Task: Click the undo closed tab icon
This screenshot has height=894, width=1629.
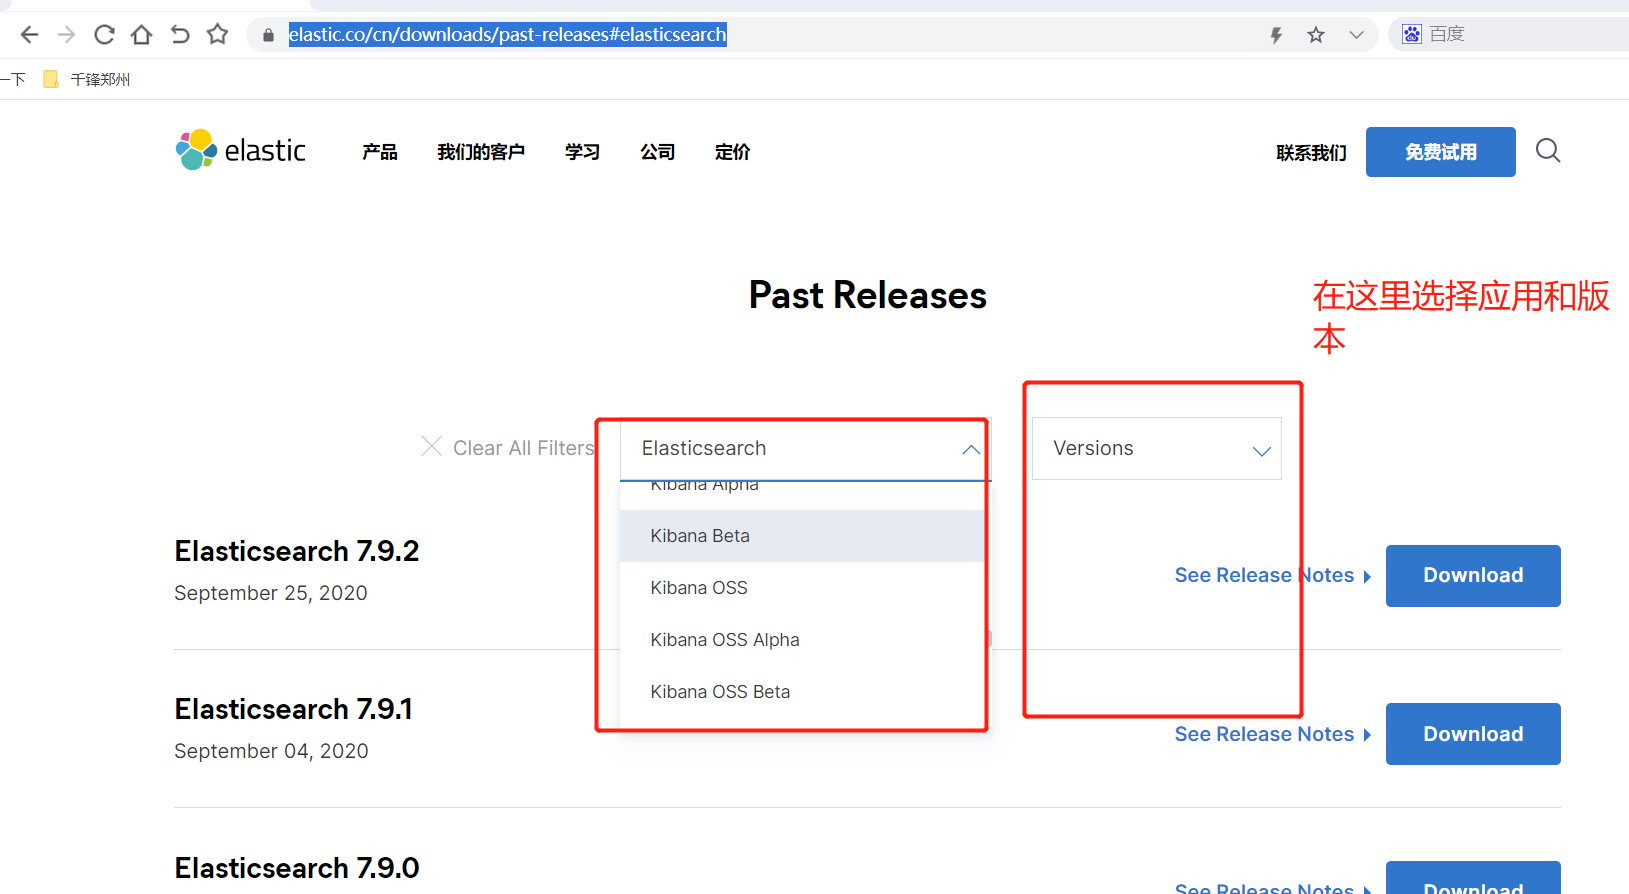Action: tap(180, 35)
